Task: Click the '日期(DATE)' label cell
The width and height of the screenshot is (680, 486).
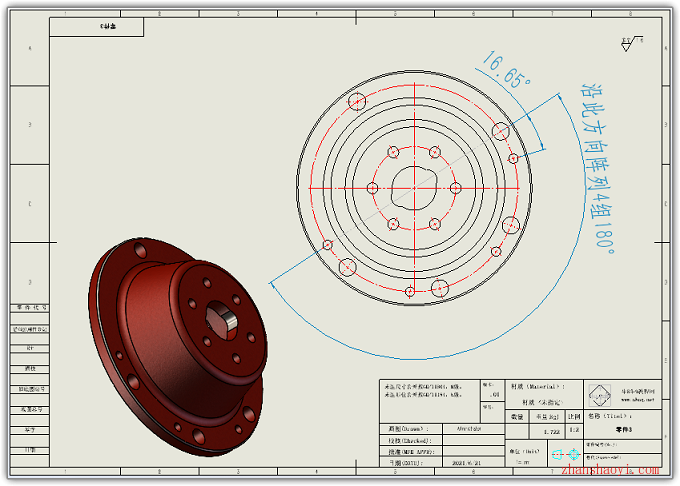Action: 411,463
